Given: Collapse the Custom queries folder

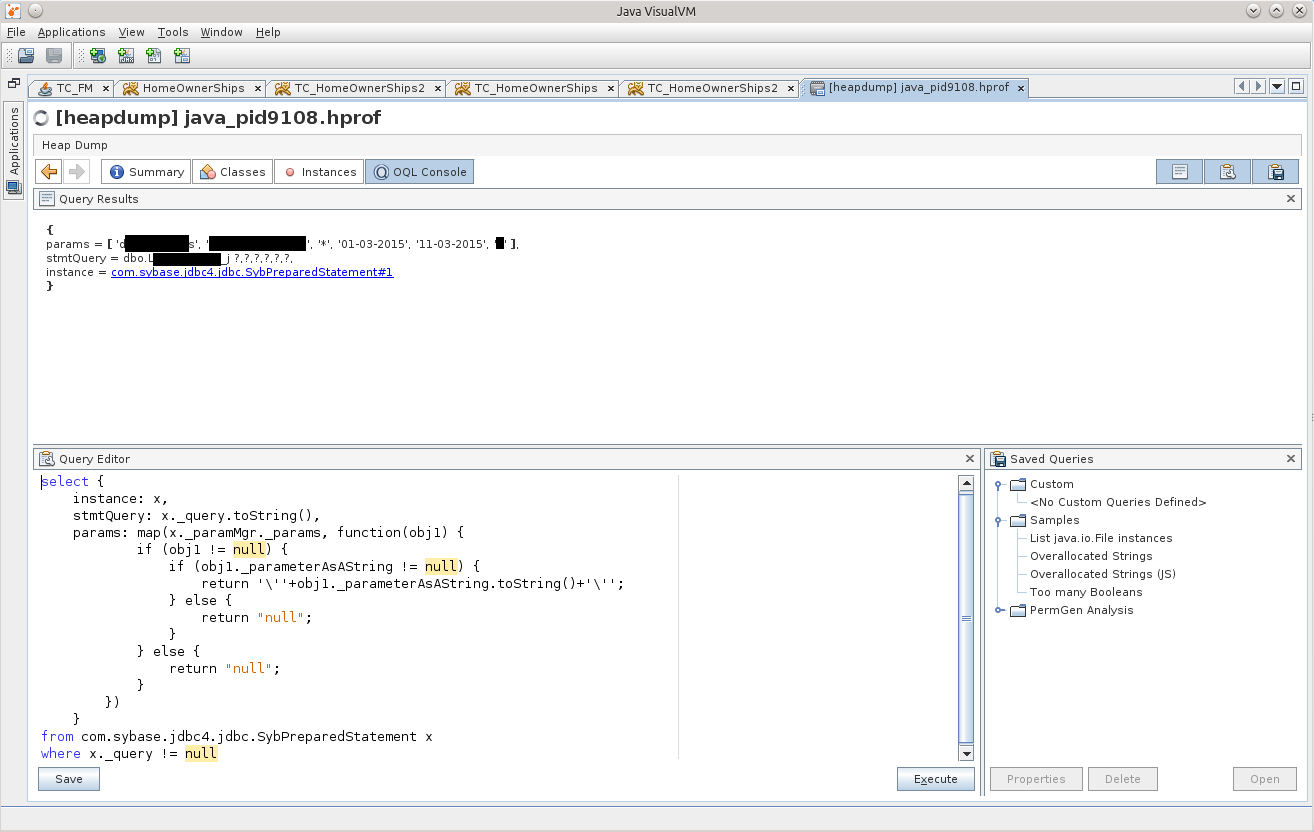Looking at the screenshot, I should (x=999, y=484).
